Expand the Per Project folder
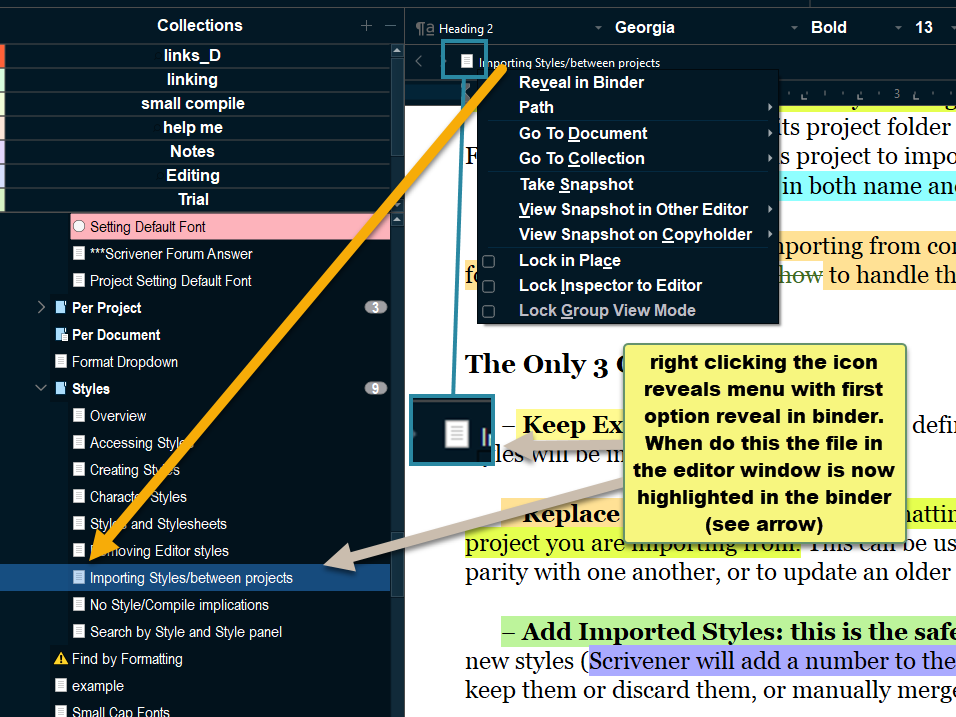Viewport: 956px width, 717px height. coord(41,307)
